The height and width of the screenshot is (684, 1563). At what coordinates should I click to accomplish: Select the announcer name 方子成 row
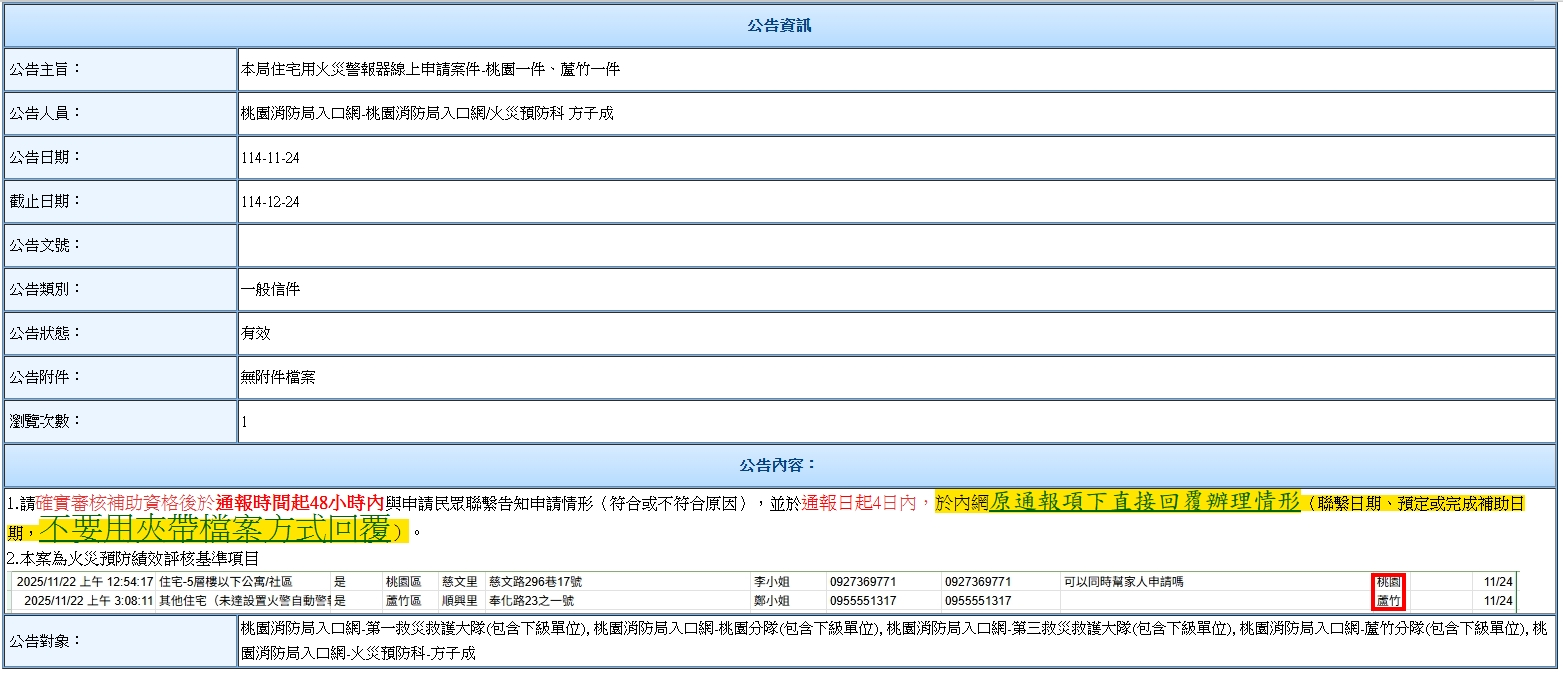tap(427, 114)
